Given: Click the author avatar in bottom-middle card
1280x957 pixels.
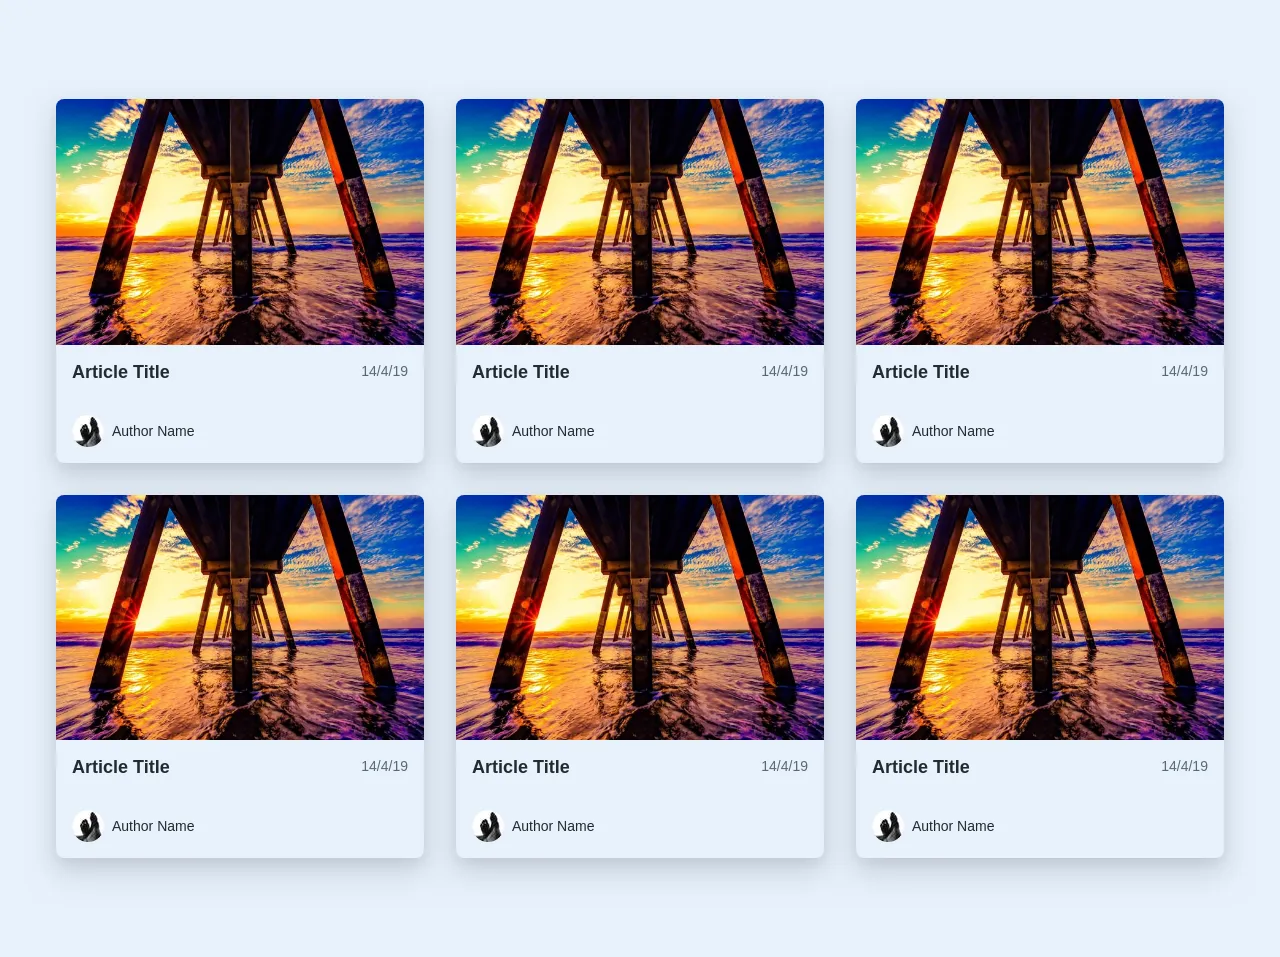Looking at the screenshot, I should tap(488, 826).
